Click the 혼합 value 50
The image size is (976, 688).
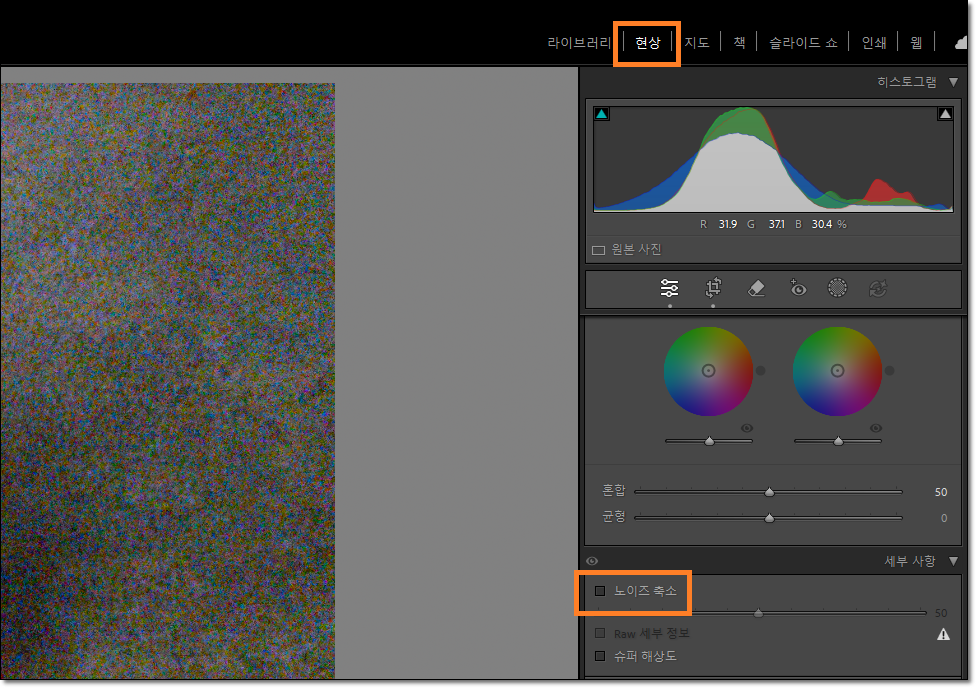tap(941, 492)
